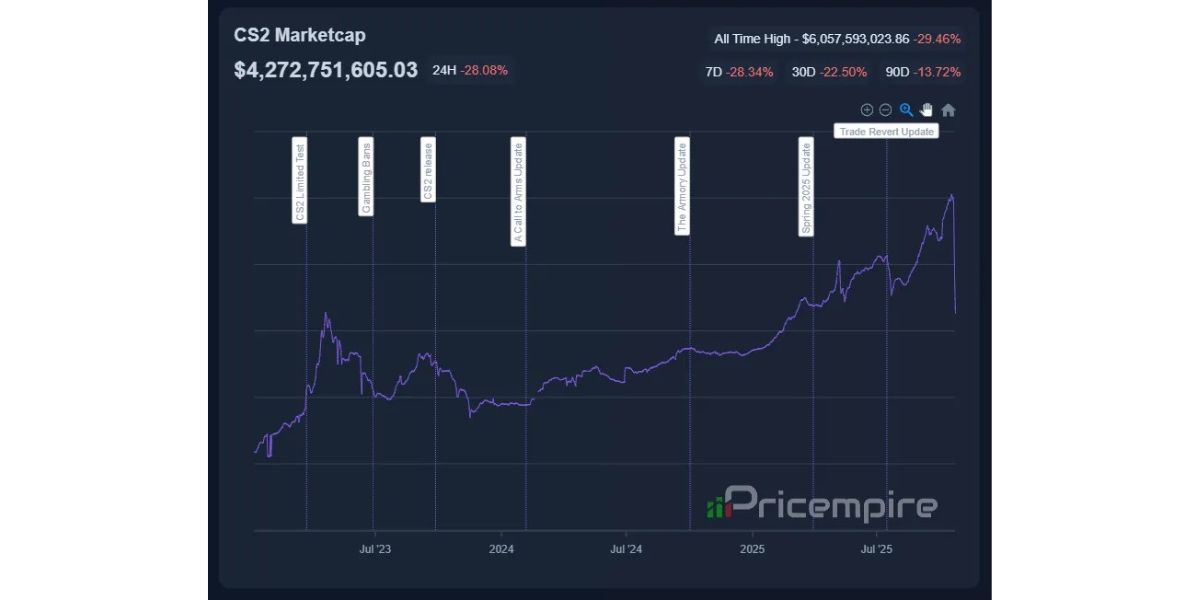The width and height of the screenshot is (1200, 600).
Task: Click the blue magnifier currently highlighted
Action: 906,110
